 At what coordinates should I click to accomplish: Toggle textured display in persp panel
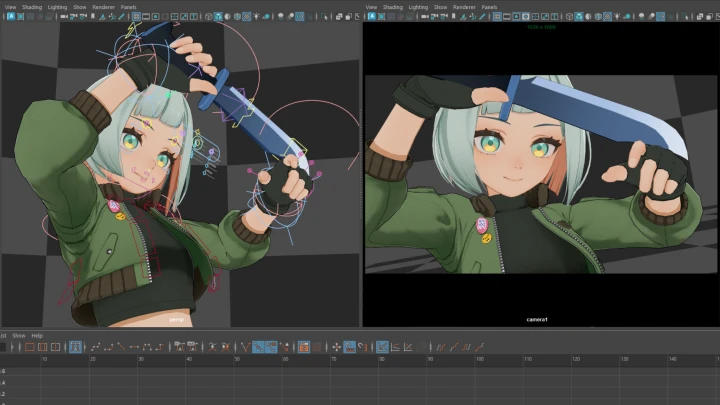(247, 17)
